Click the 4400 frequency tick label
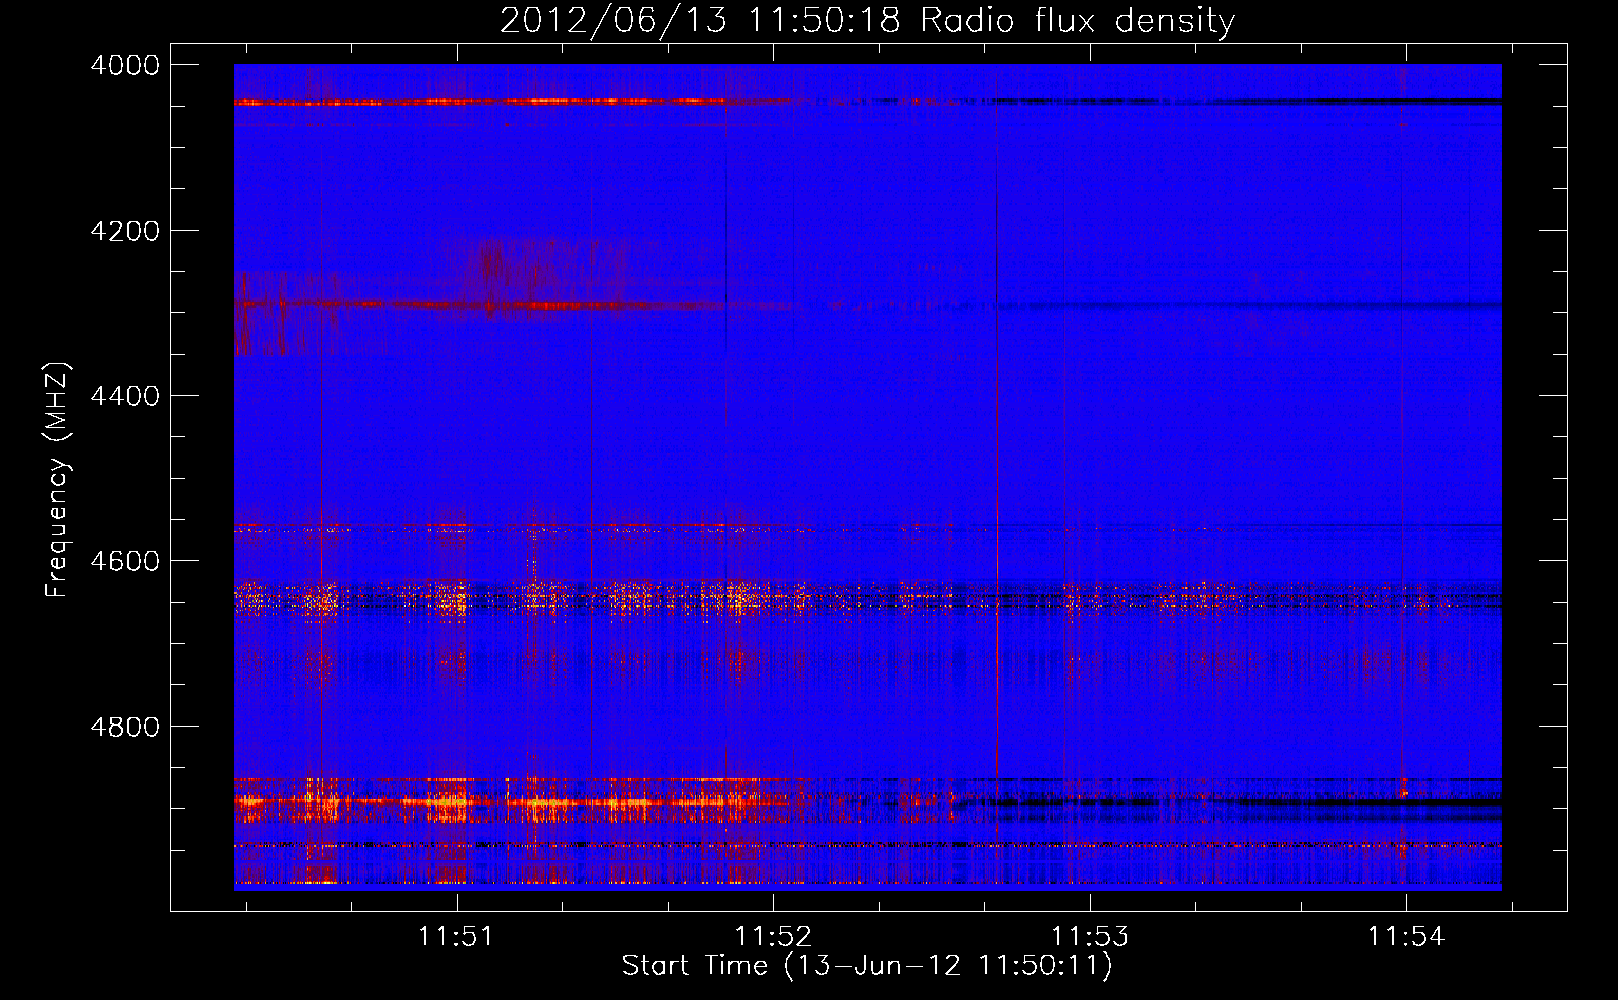Image resolution: width=1618 pixels, height=1000 pixels. 125,396
